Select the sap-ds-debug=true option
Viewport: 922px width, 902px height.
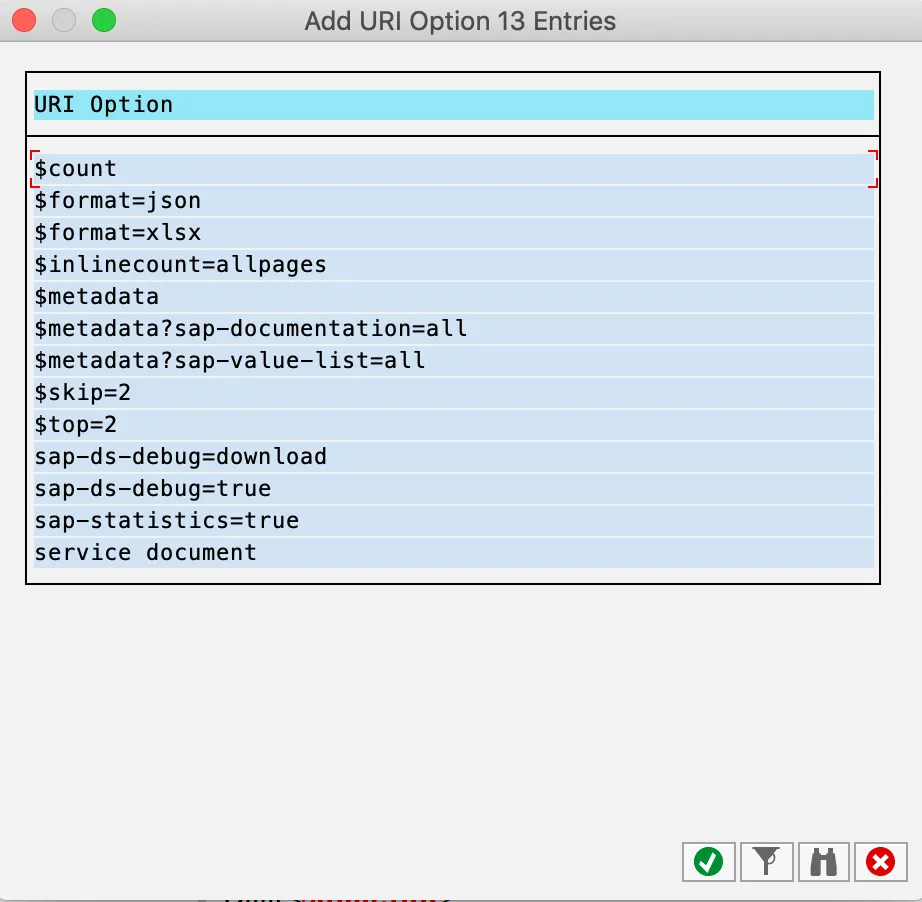[x=152, y=489]
